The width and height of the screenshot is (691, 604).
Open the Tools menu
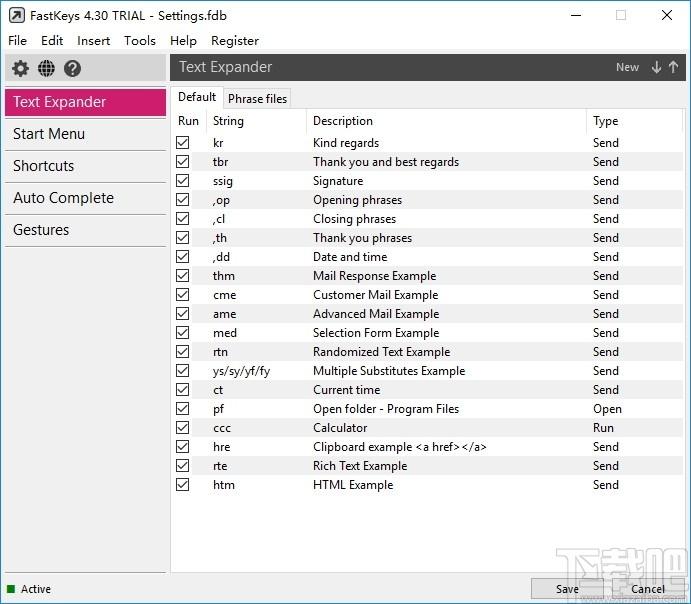point(140,41)
